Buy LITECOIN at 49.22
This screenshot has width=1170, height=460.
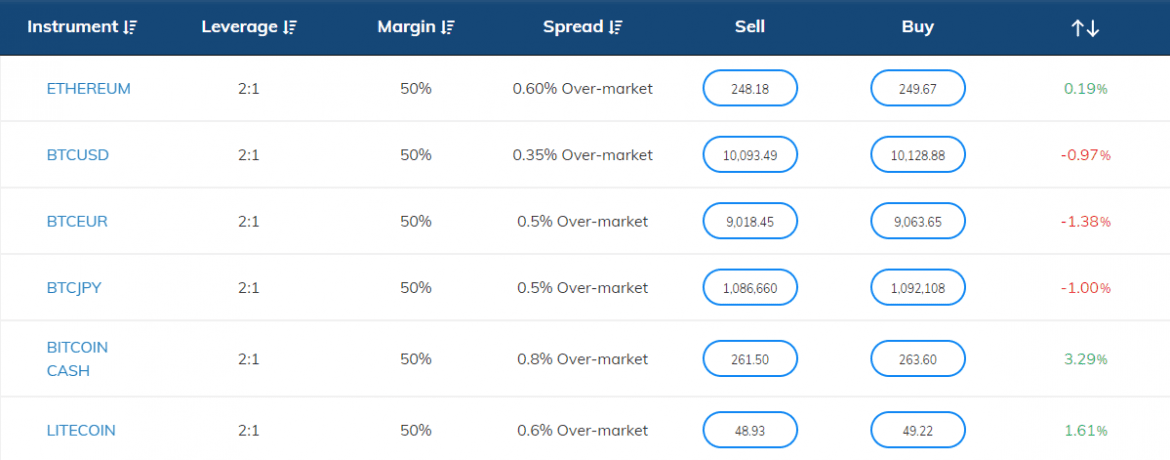(x=917, y=430)
